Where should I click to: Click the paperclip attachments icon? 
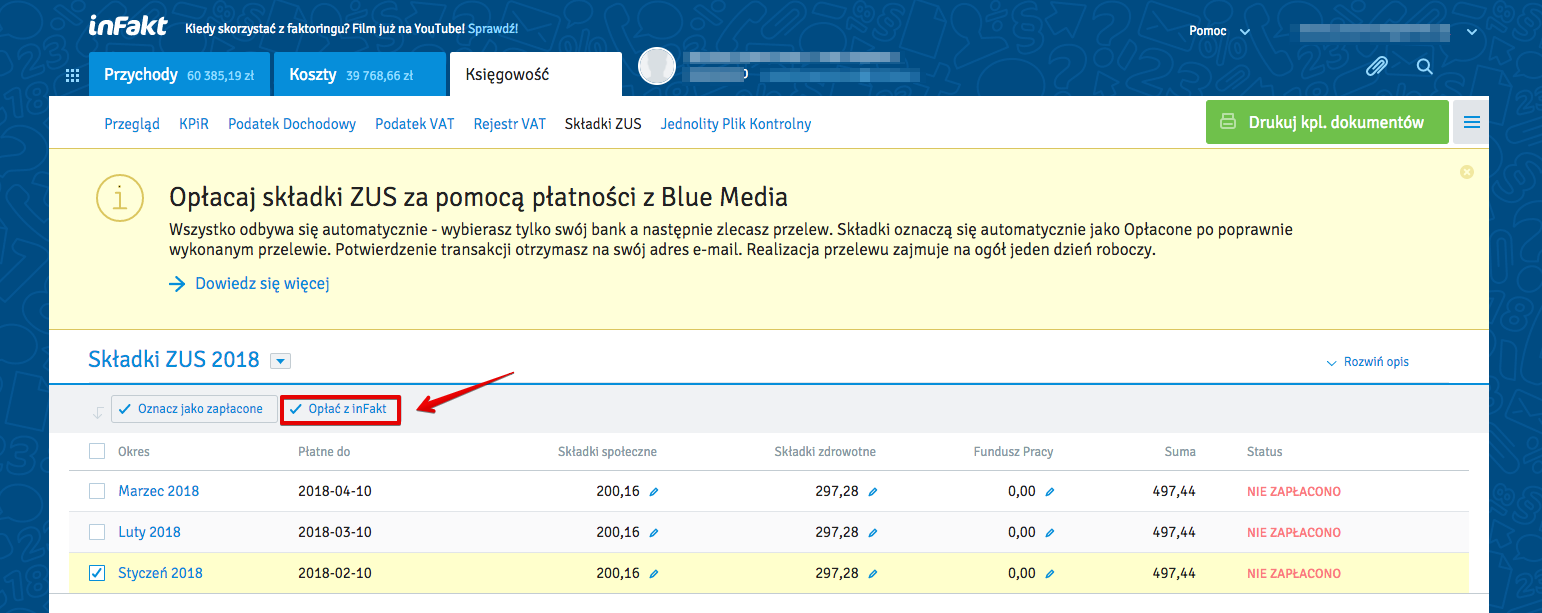click(1377, 67)
